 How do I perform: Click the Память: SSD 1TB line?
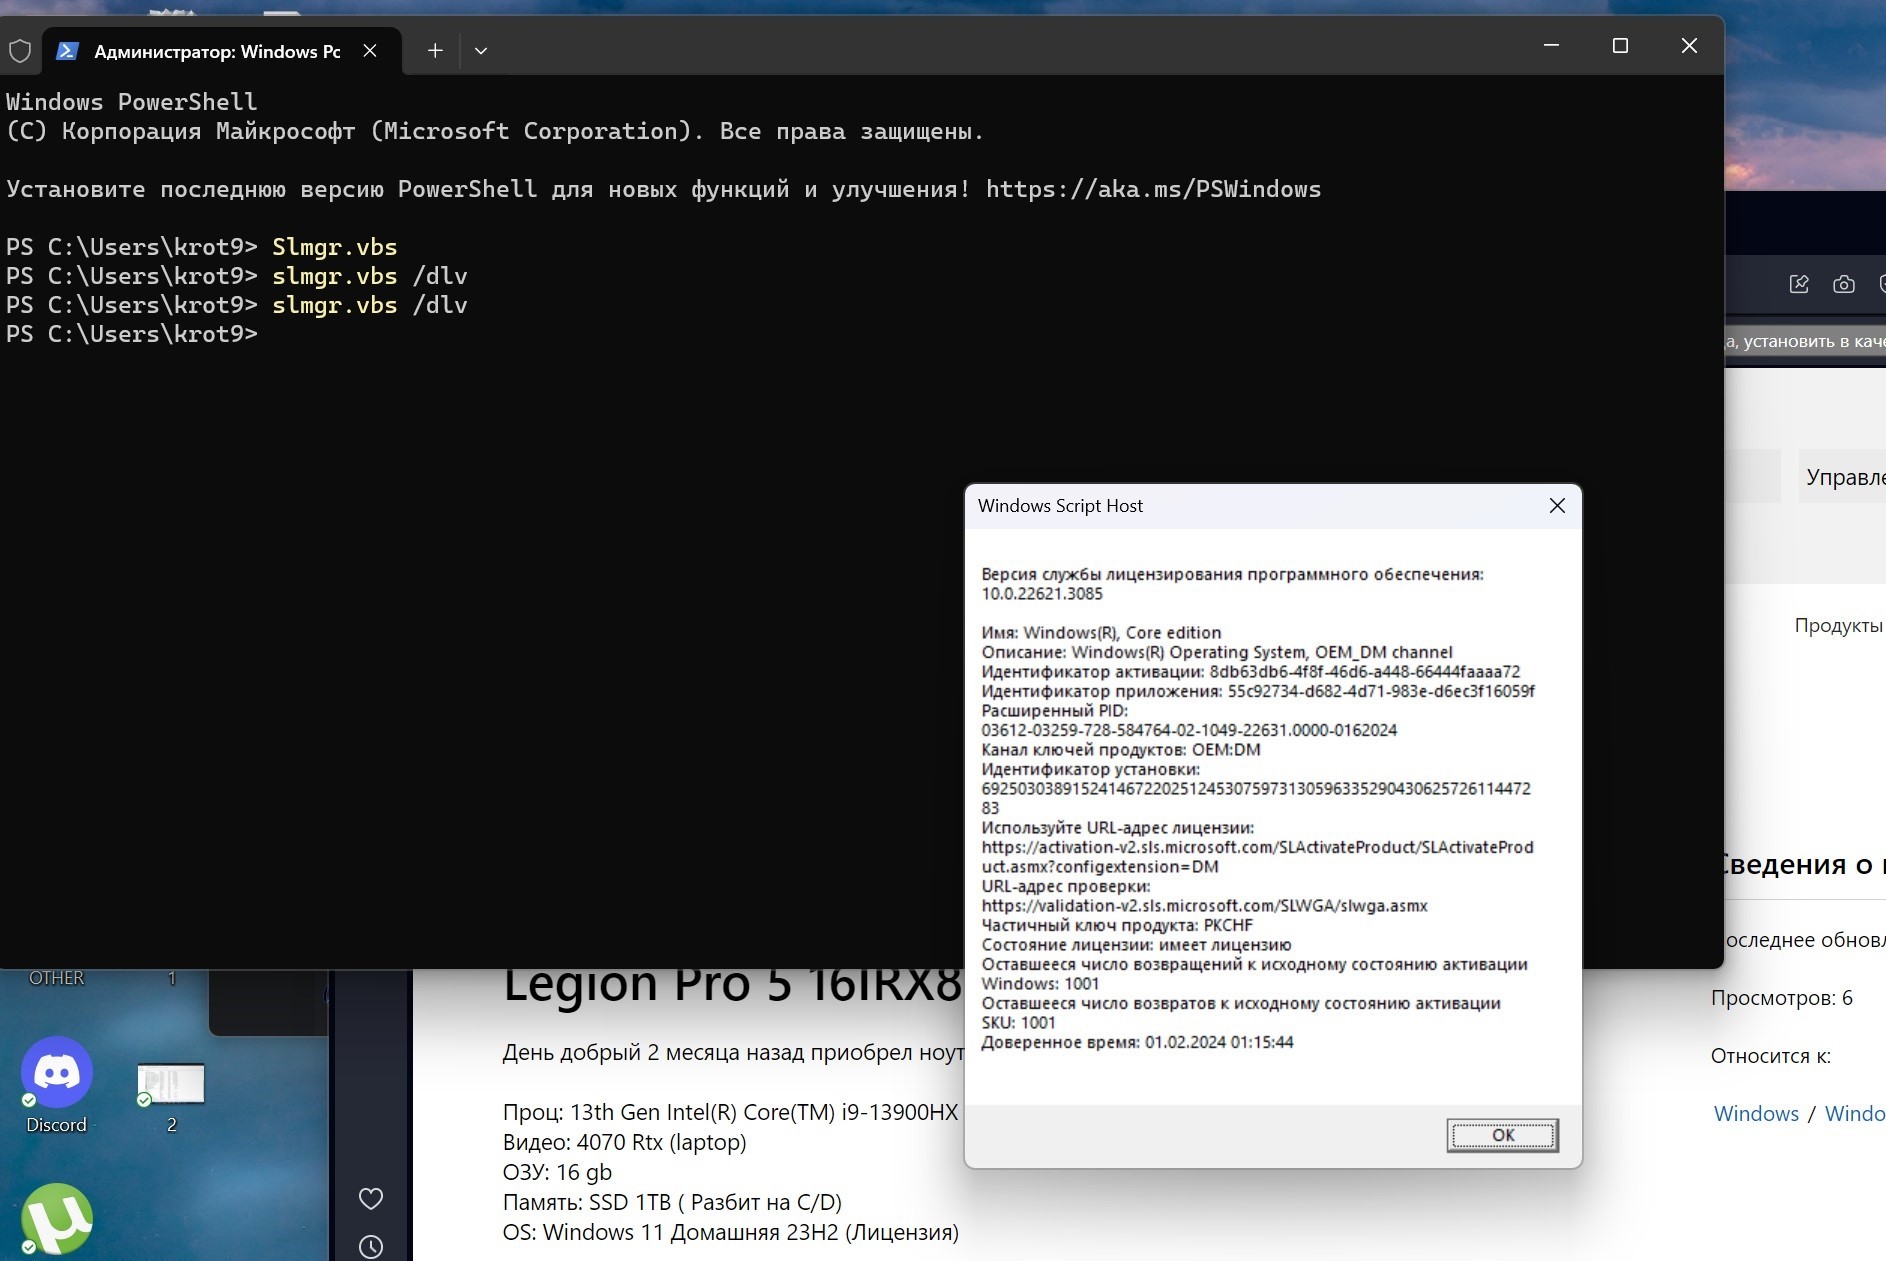tap(672, 1202)
